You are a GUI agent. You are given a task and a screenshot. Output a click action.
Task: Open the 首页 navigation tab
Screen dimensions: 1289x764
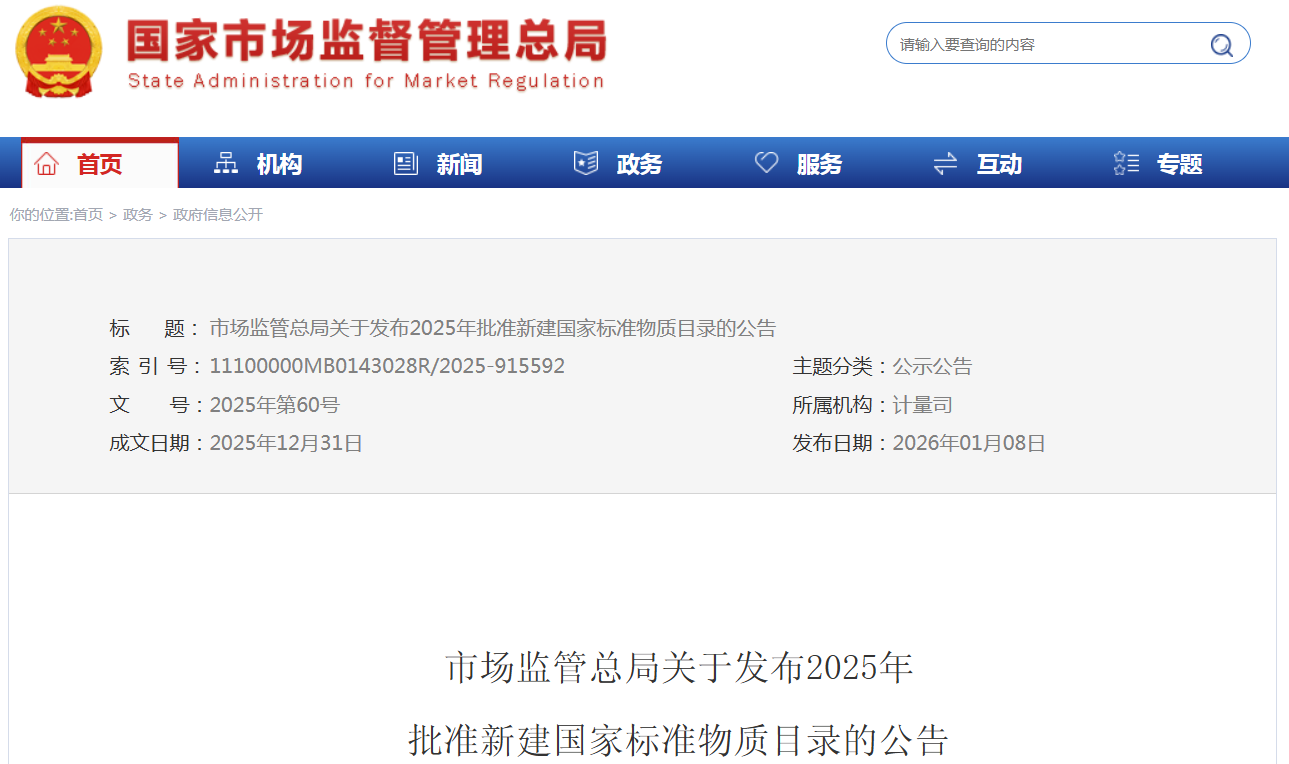click(x=100, y=164)
